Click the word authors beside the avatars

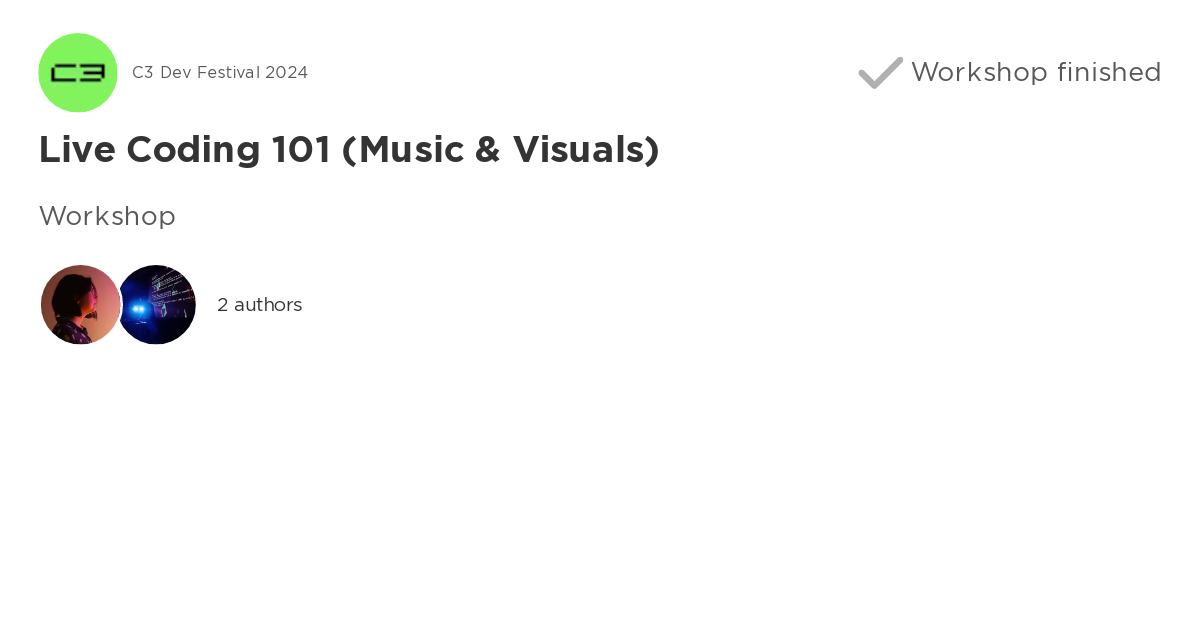[268, 305]
